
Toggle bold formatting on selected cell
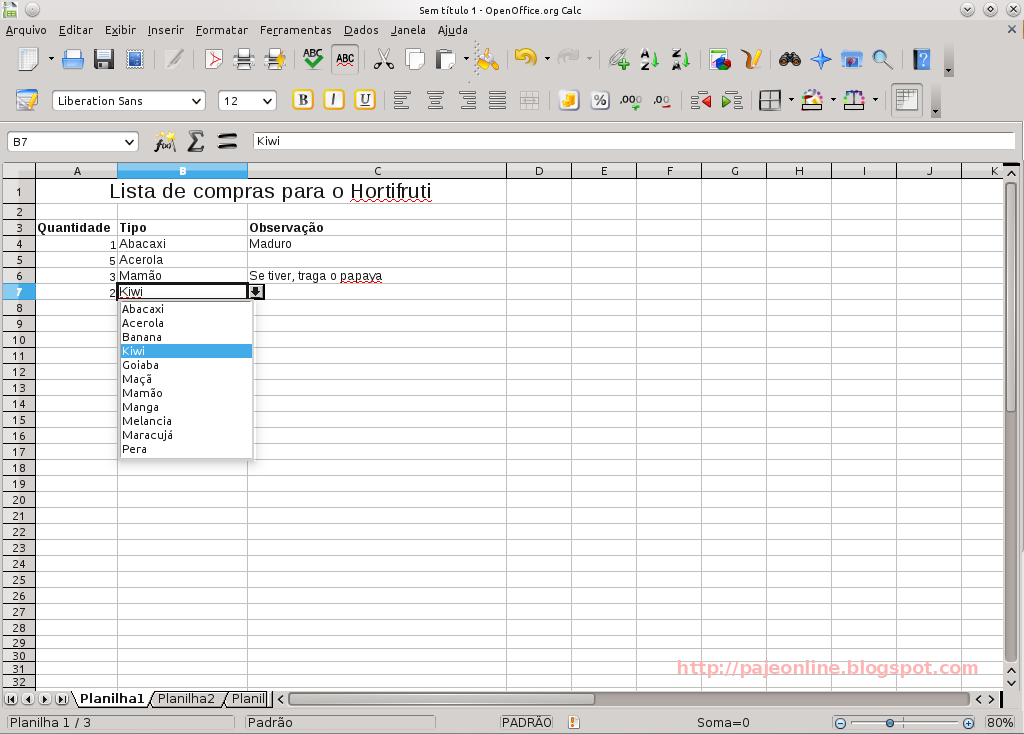tap(302, 100)
